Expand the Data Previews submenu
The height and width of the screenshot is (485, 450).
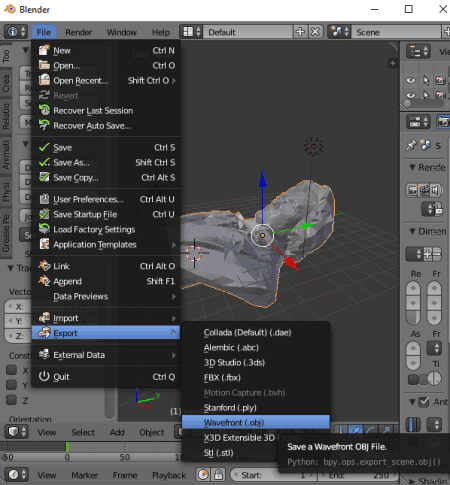coord(174,296)
